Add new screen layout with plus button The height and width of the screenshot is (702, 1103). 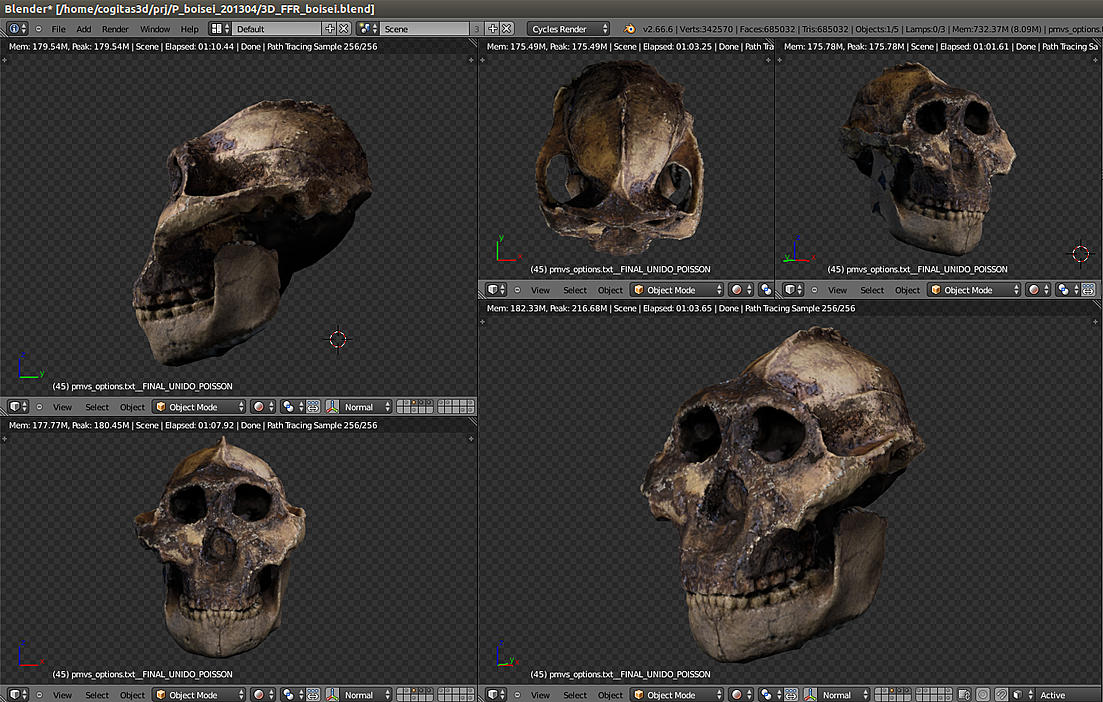330,29
